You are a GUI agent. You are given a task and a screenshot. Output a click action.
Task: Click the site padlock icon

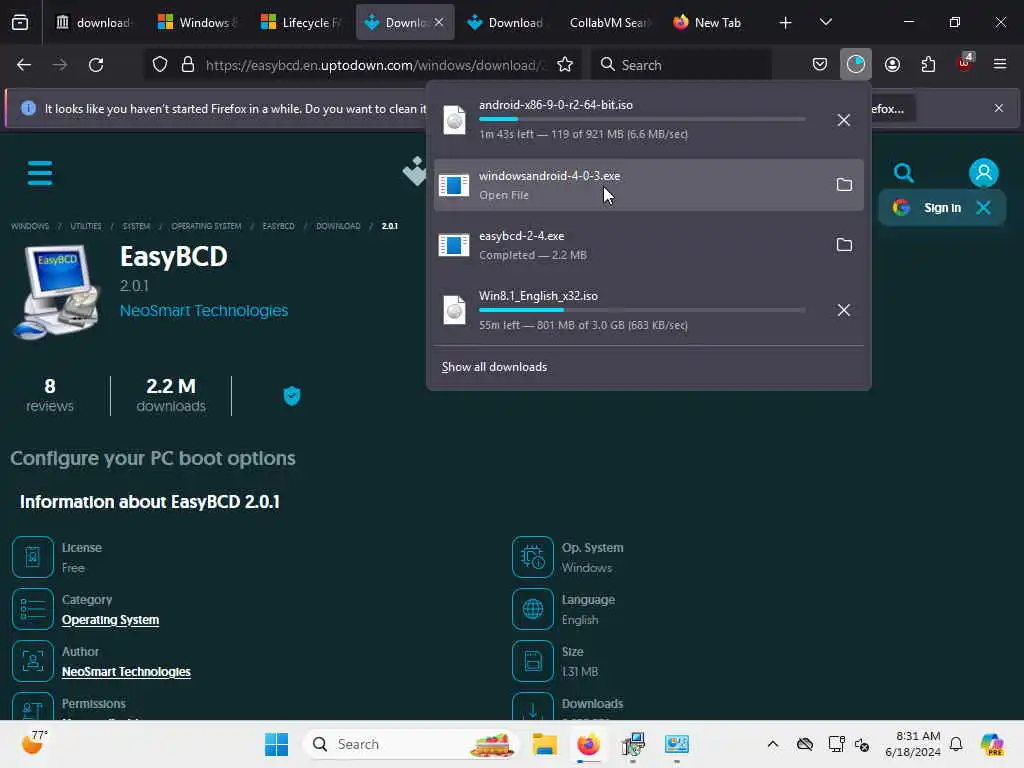click(x=188, y=65)
